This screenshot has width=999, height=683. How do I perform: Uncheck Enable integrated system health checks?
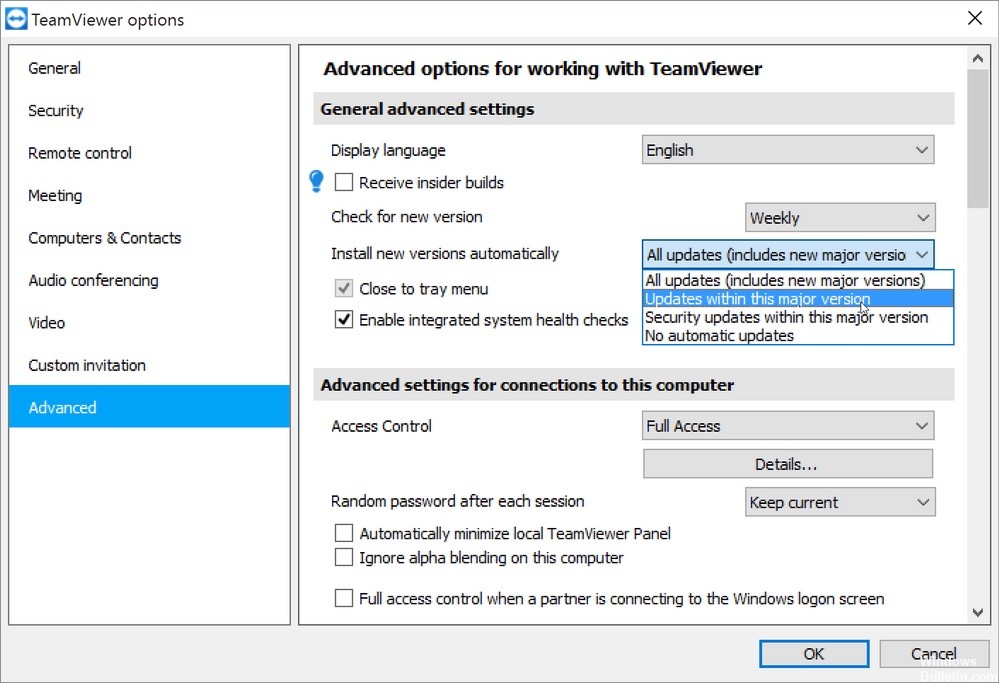tap(344, 320)
